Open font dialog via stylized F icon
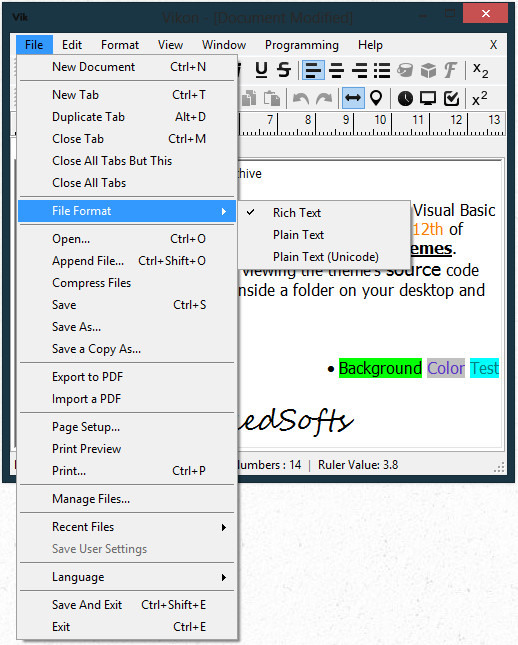 451,70
